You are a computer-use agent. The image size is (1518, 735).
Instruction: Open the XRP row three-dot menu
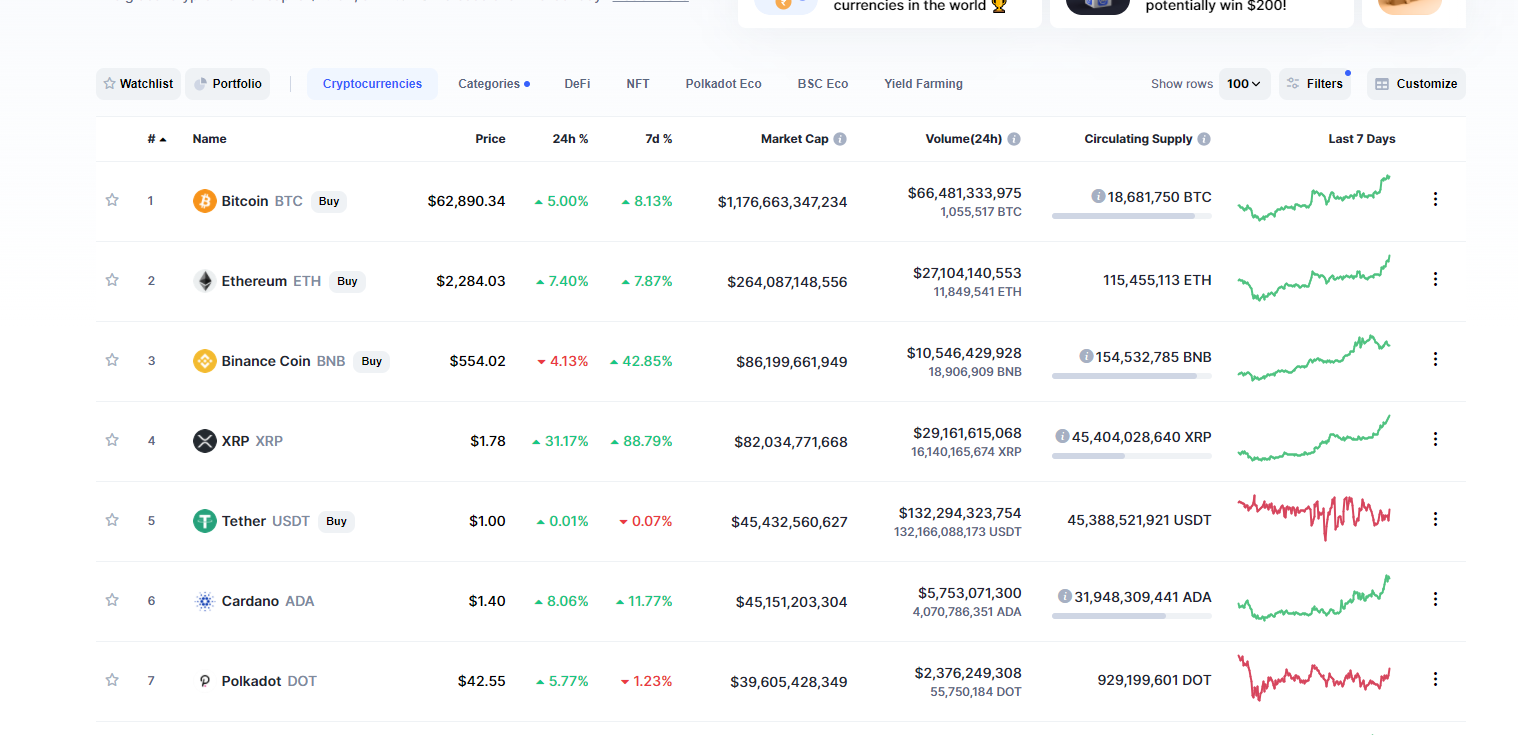(x=1435, y=439)
